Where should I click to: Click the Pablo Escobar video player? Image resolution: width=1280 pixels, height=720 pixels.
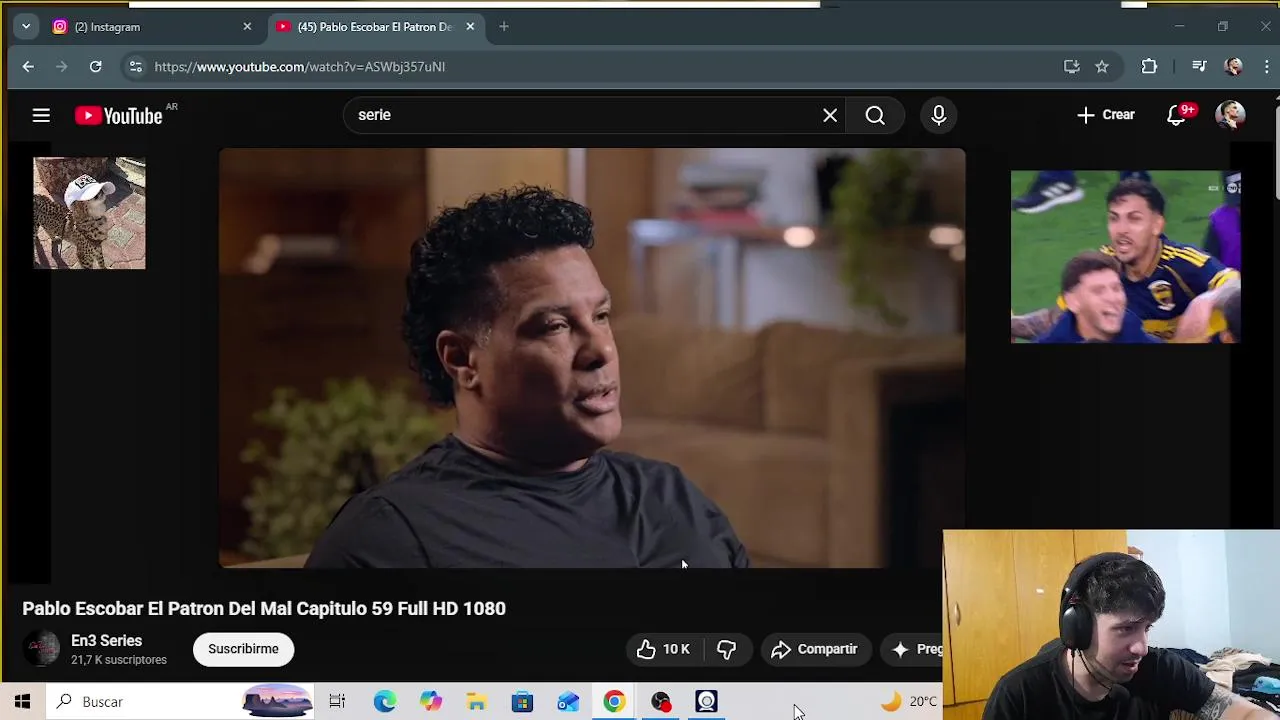pos(592,358)
